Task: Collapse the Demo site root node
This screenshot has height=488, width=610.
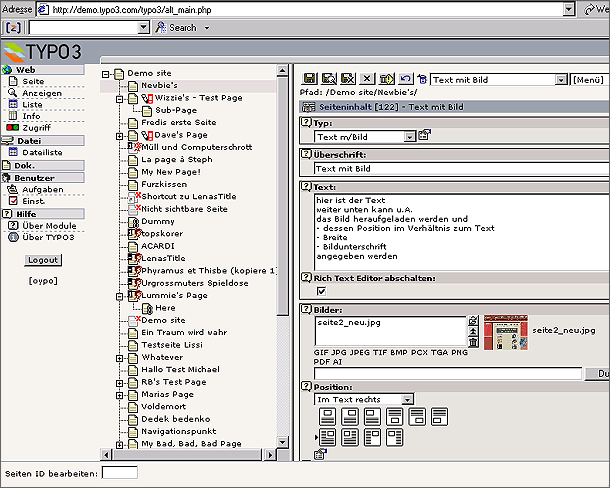Action: point(105,74)
